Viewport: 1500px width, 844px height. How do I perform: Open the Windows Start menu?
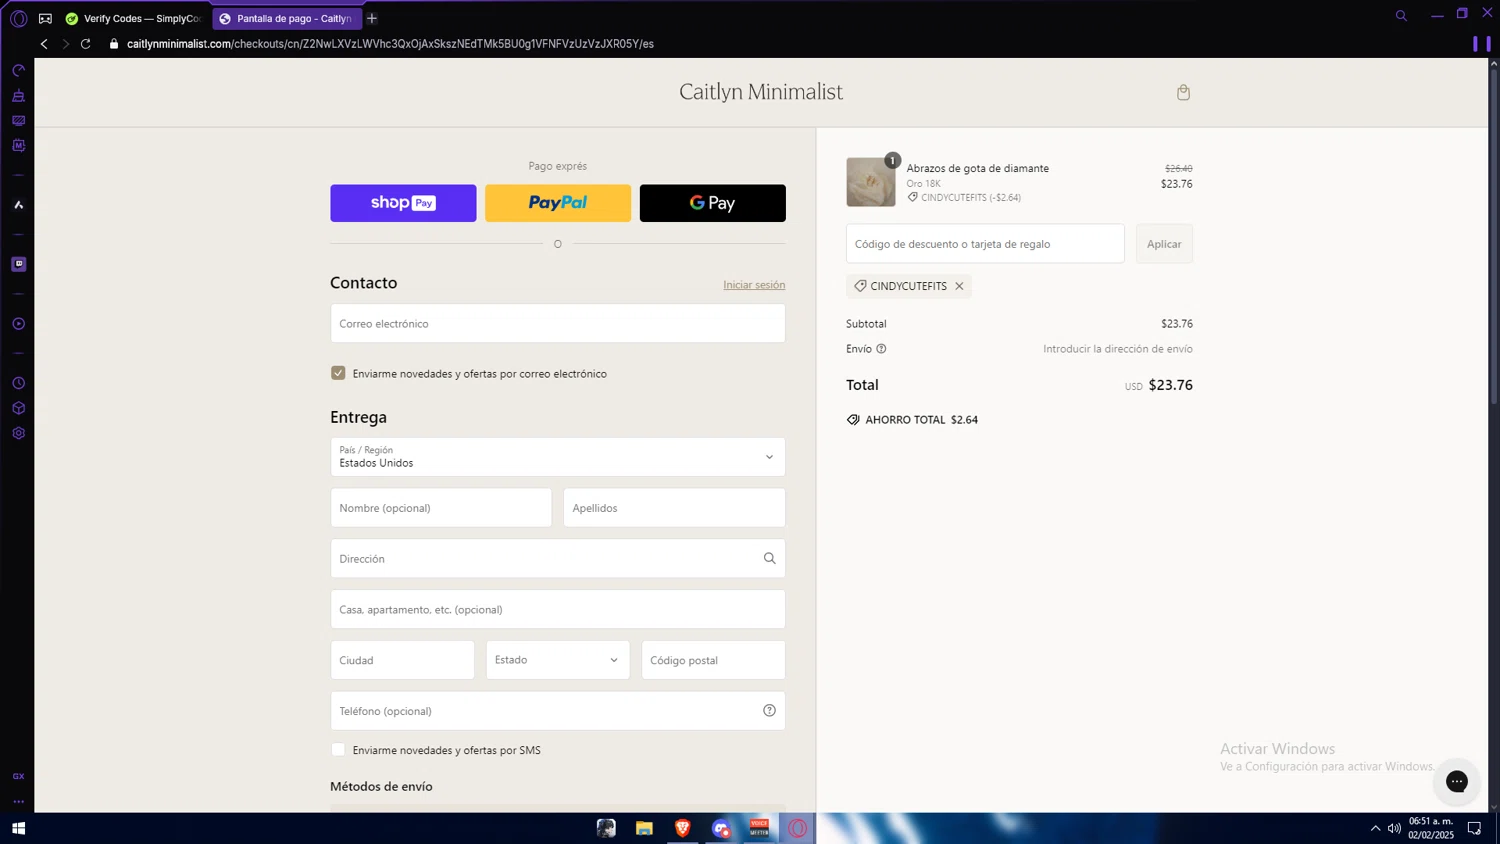tap(18, 828)
